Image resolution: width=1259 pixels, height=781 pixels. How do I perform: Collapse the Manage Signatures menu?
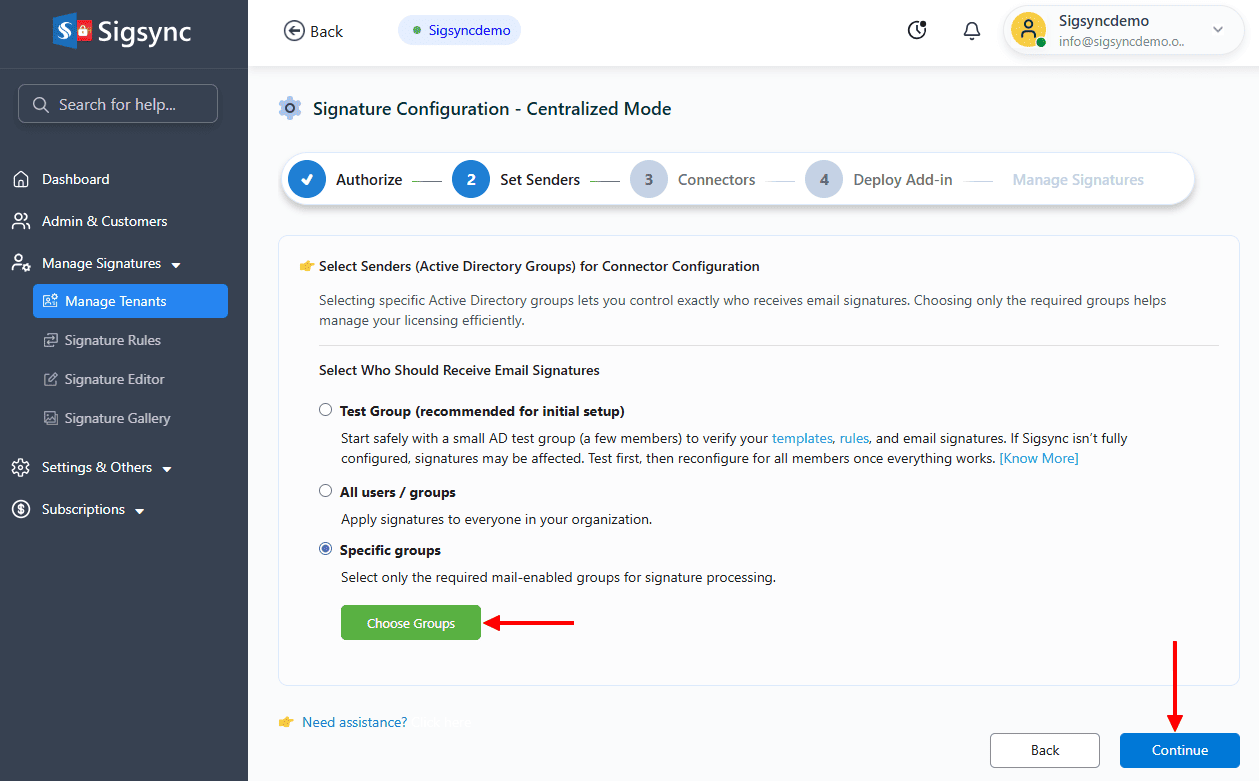[176, 265]
